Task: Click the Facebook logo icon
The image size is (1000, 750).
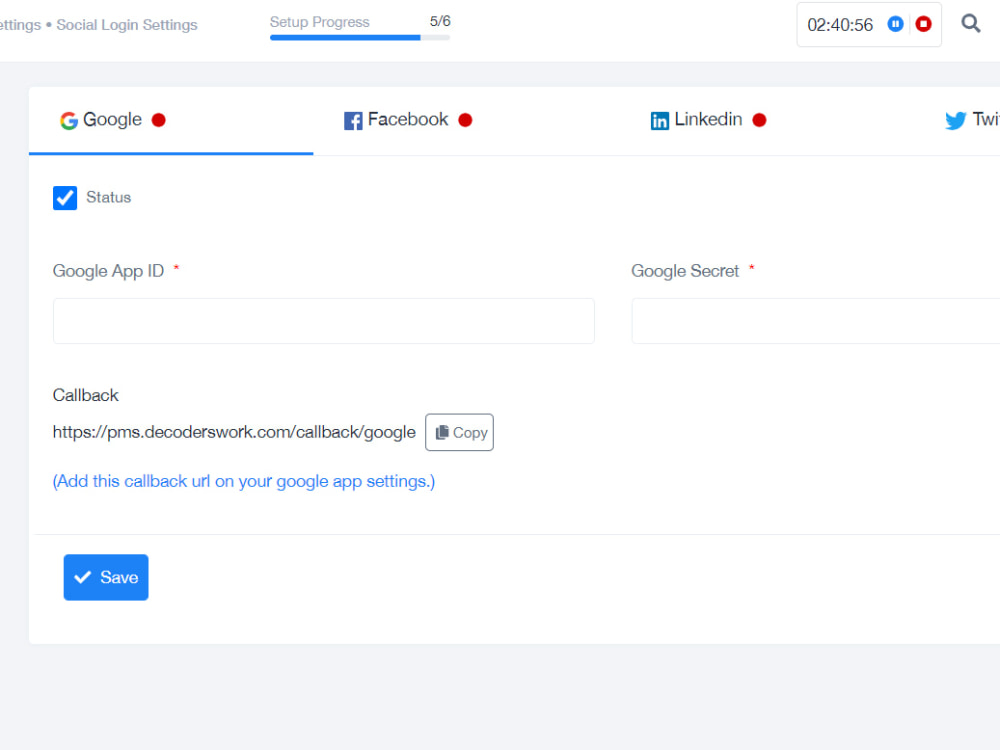Action: coord(353,121)
